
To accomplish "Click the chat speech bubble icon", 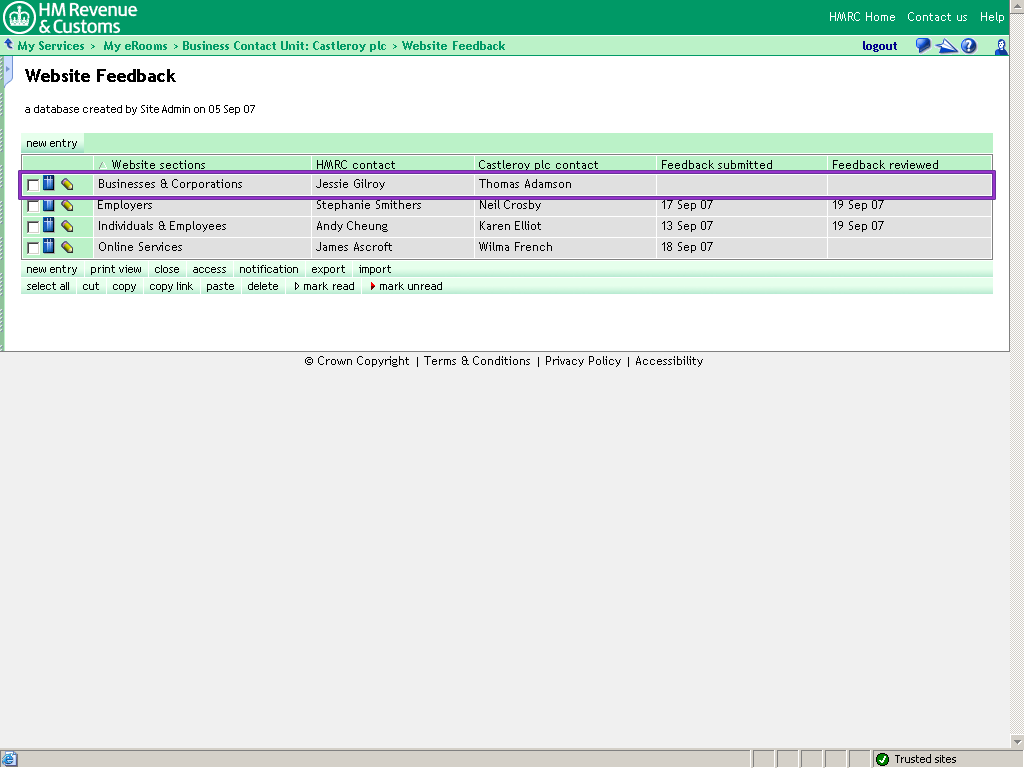I will tap(923, 46).
